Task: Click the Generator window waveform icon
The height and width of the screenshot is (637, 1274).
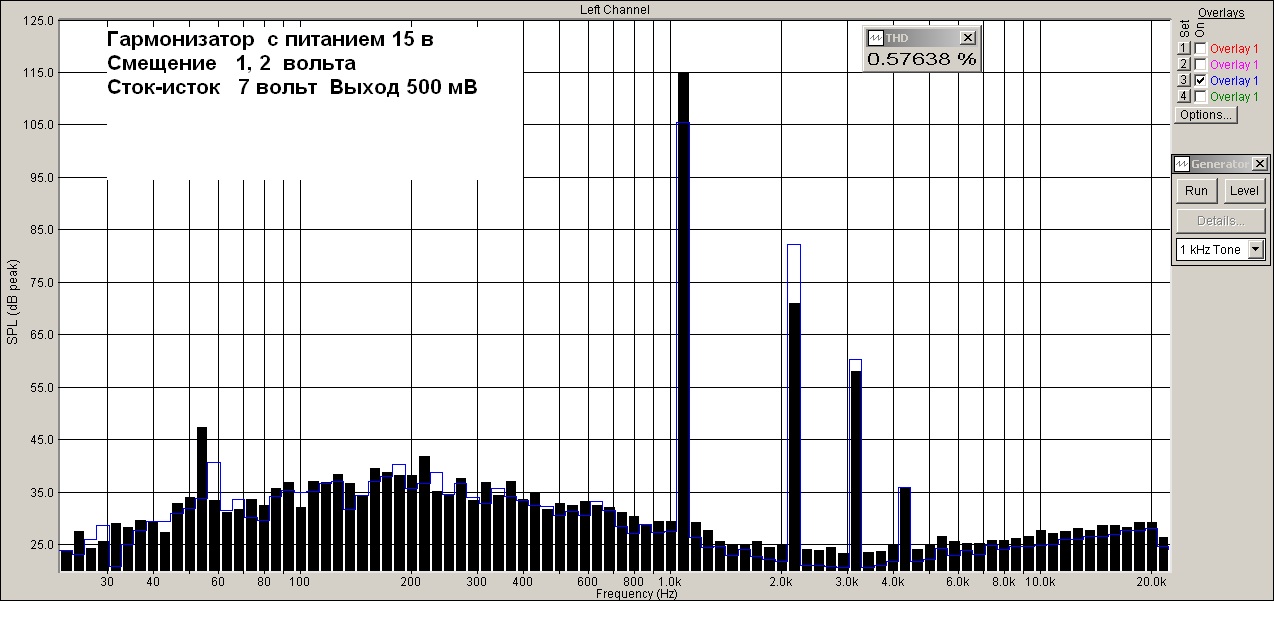Action: (x=1181, y=164)
